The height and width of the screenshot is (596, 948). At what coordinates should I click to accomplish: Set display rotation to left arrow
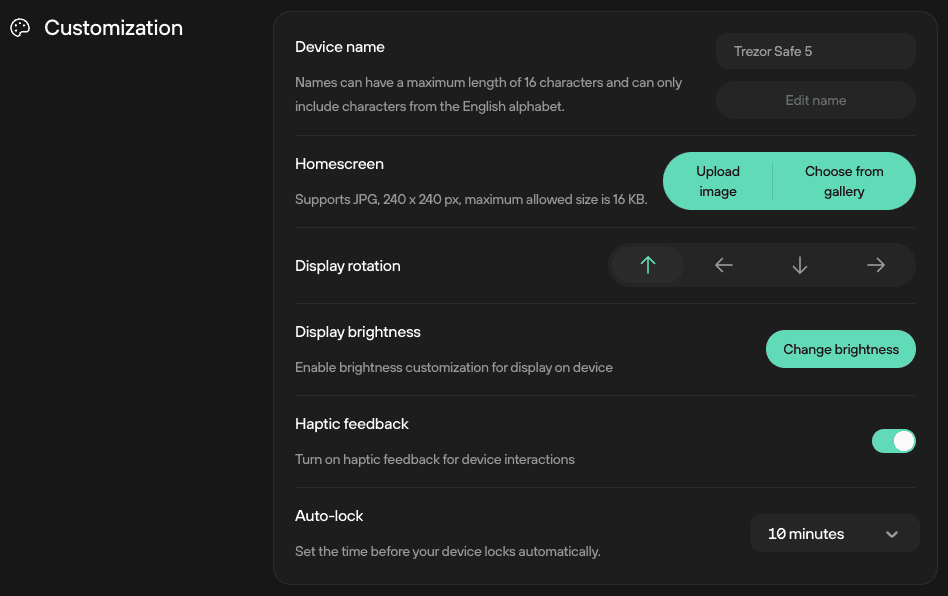click(x=724, y=265)
